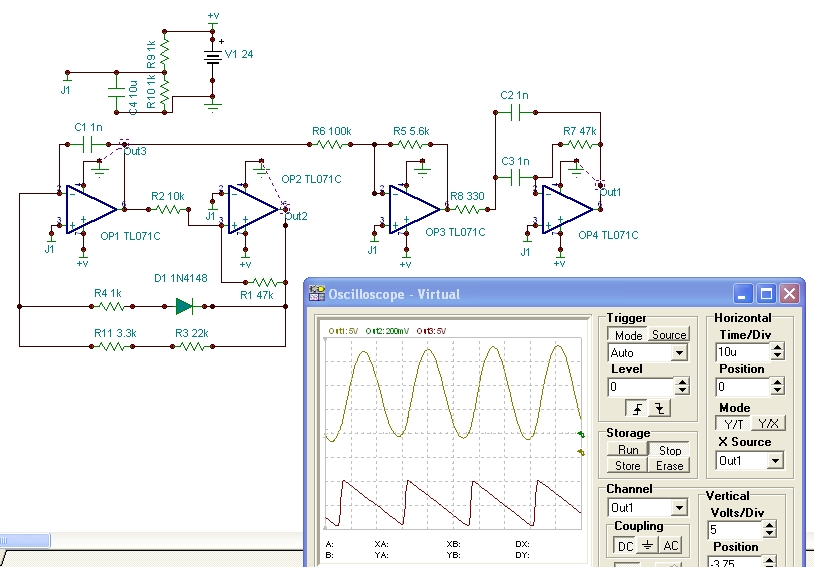Click the Run storage button
The image size is (814, 567).
pyautogui.click(x=628, y=450)
